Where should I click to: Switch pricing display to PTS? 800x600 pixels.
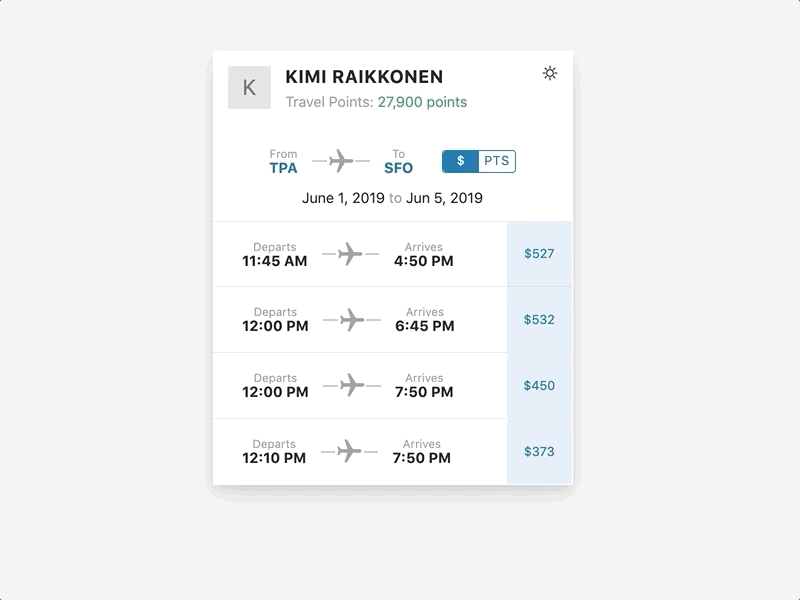(x=497, y=160)
